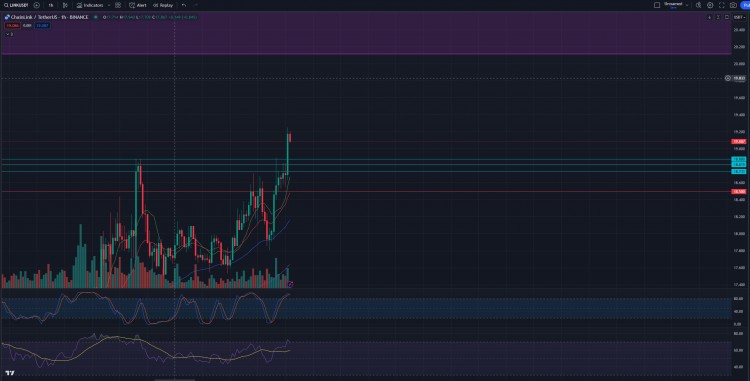Open the 1h timeframe selector
Image resolution: width=750 pixels, height=381 pixels.
(x=51, y=5)
